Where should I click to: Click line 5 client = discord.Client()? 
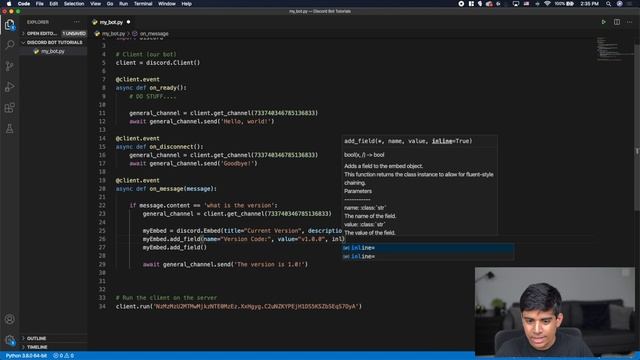point(158,62)
